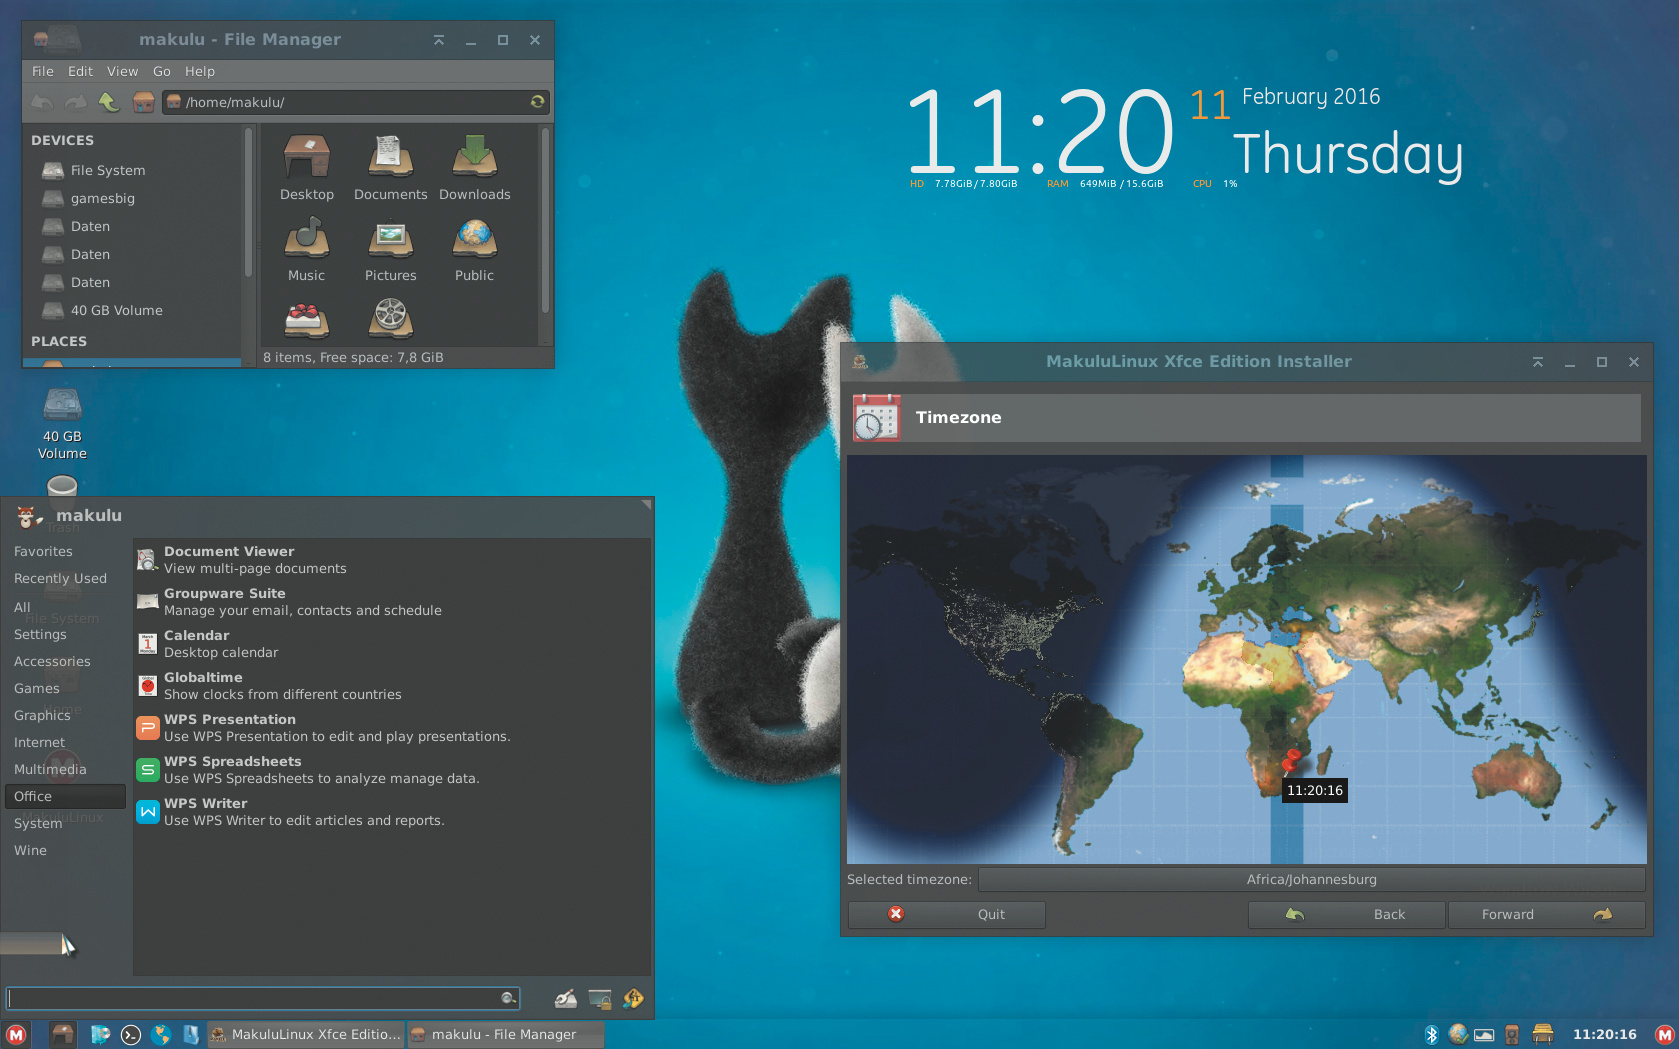1679x1049 pixels.
Task: Open the View menu in File Manager
Action: pyautogui.click(x=122, y=71)
